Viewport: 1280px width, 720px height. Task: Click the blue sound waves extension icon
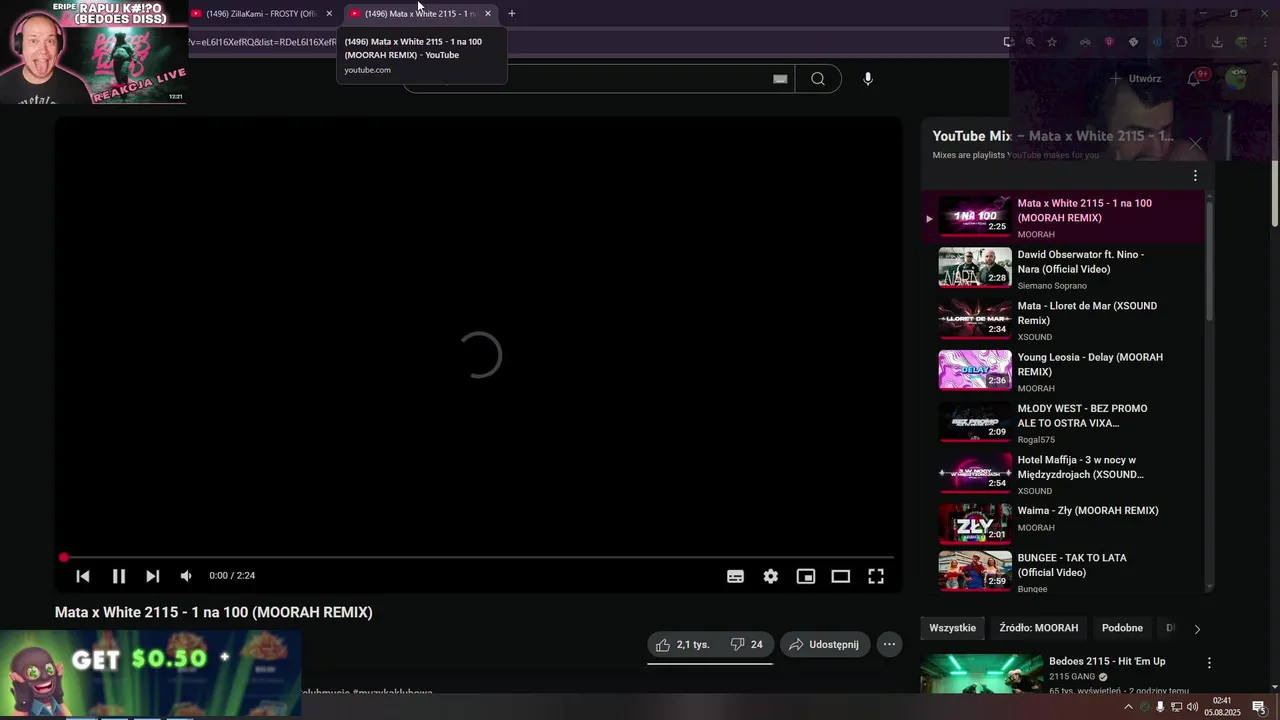point(1157,42)
